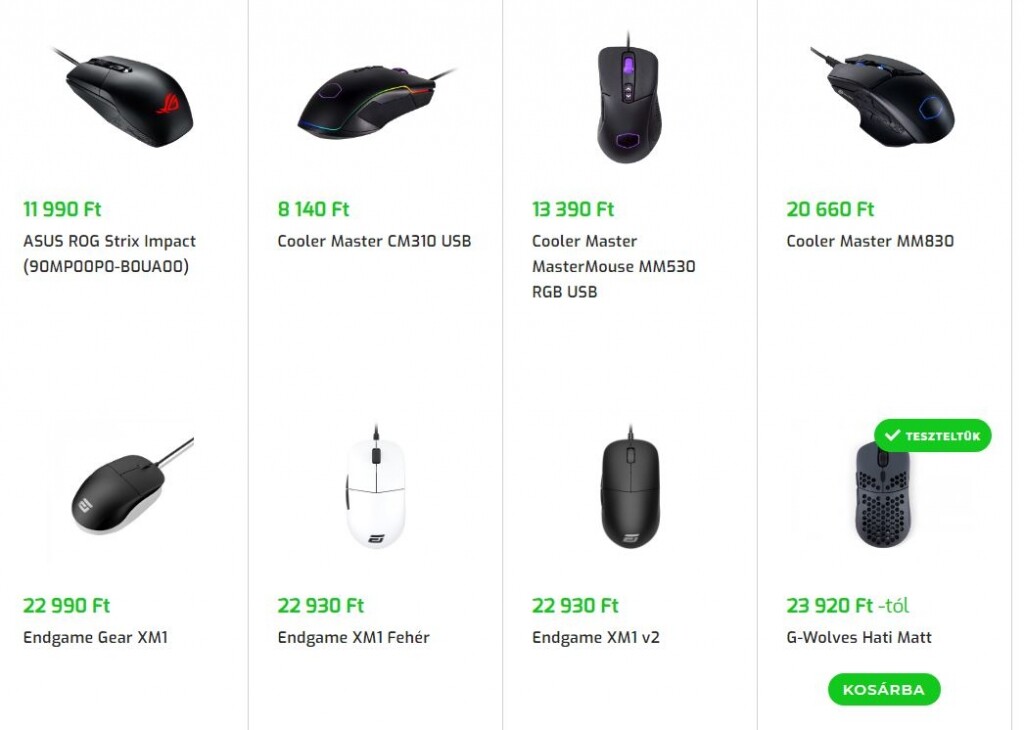Click the 23 920 Ft -tól price
Screen dimensions: 1024x730
[x=847, y=605]
